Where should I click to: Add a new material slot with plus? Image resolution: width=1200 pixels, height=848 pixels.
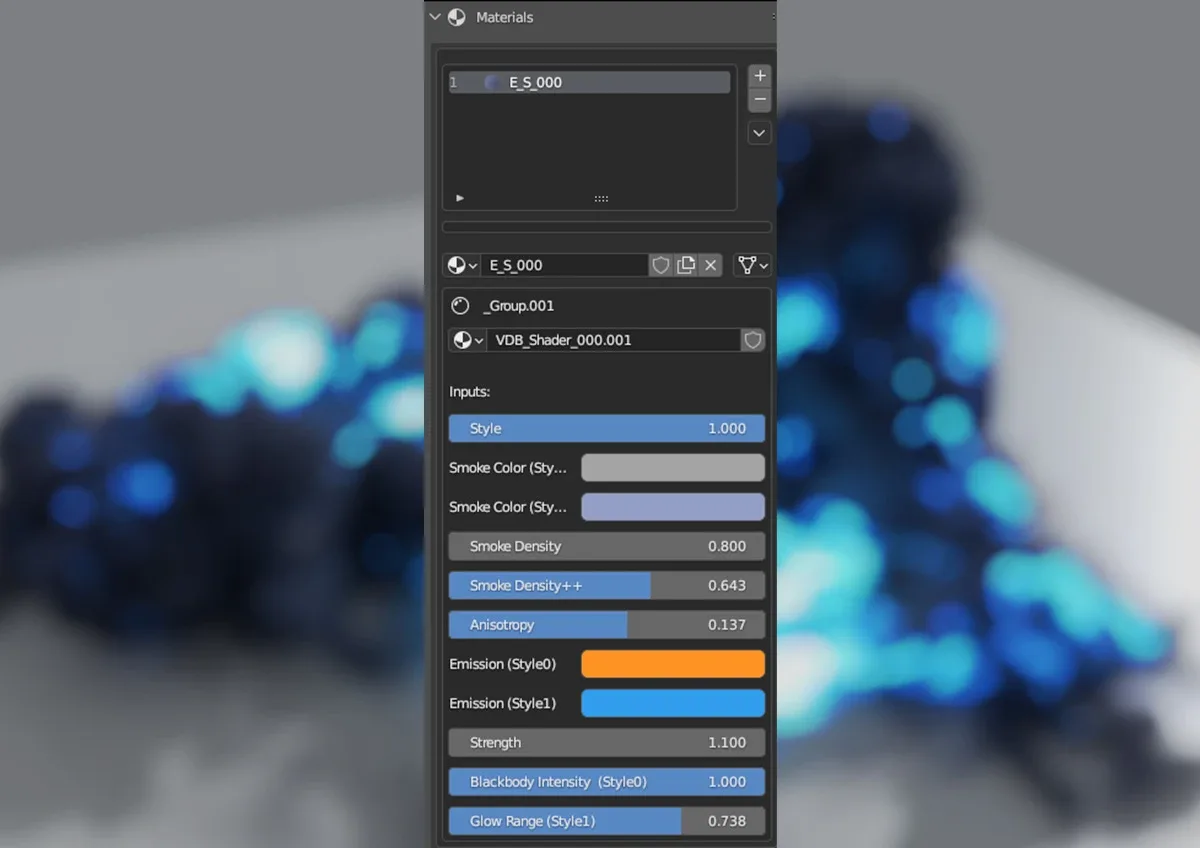click(760, 76)
